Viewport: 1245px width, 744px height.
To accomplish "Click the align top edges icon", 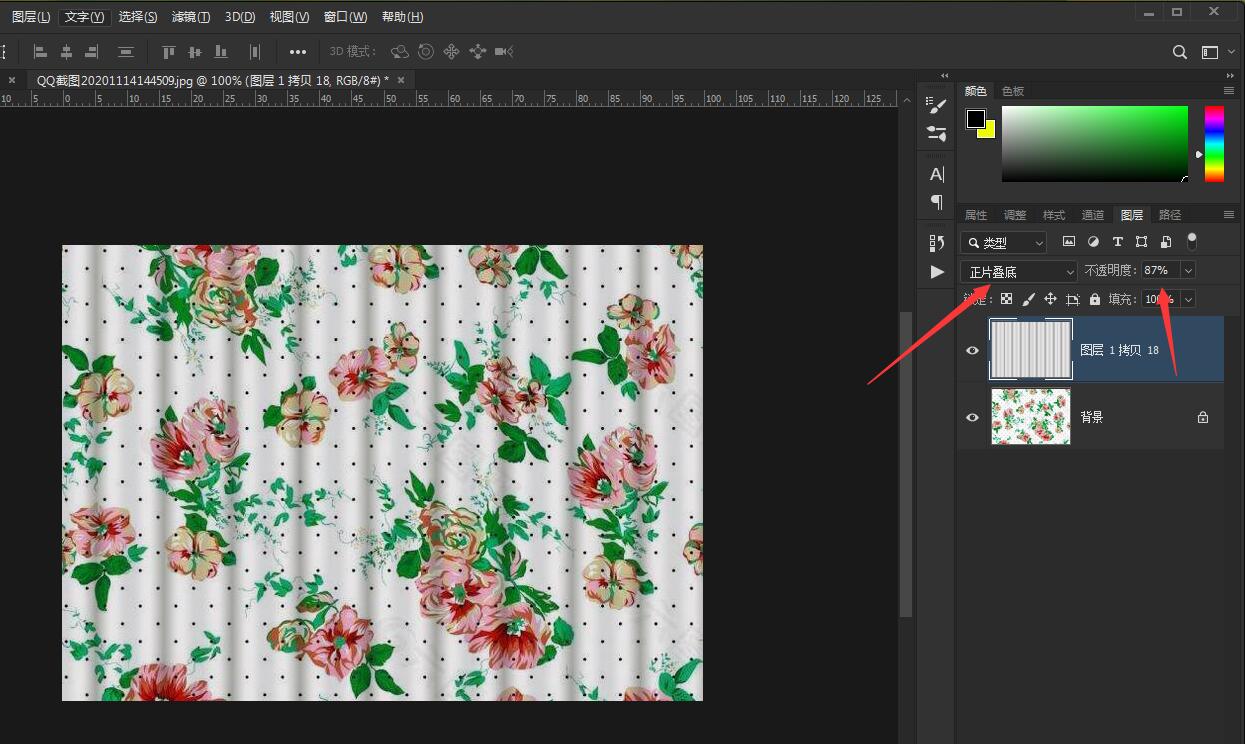I will [168, 51].
